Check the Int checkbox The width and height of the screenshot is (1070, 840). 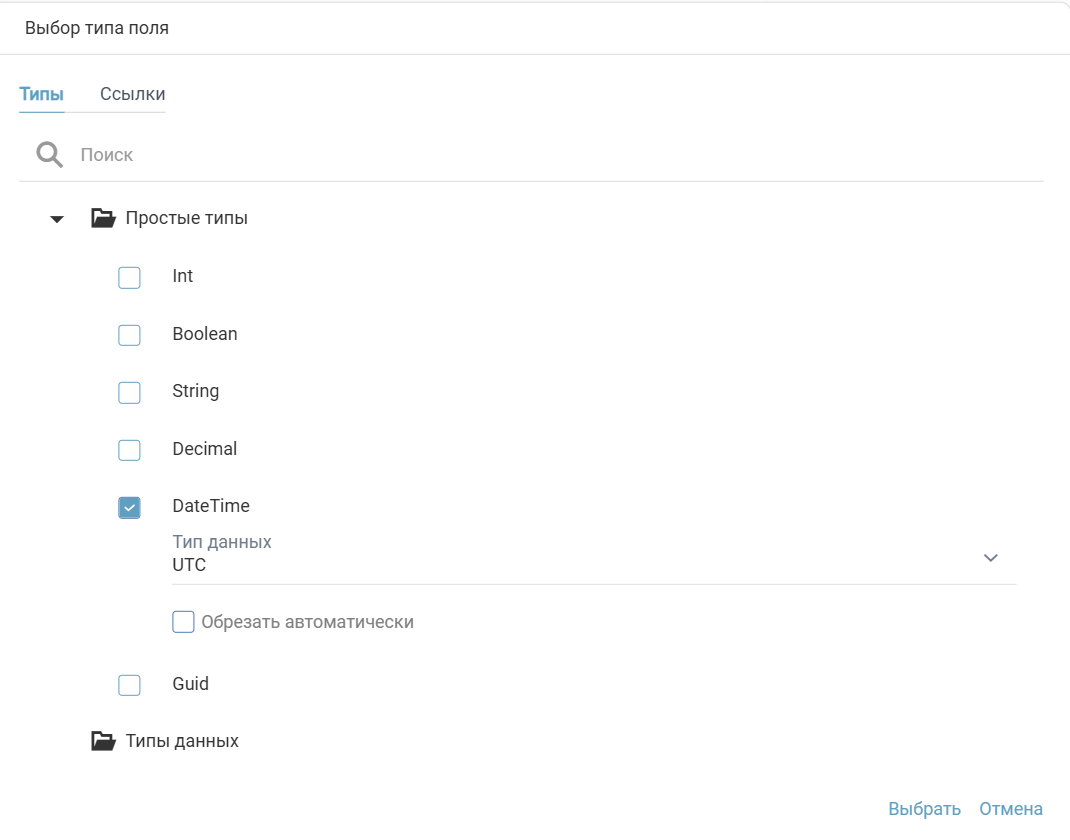point(129,277)
